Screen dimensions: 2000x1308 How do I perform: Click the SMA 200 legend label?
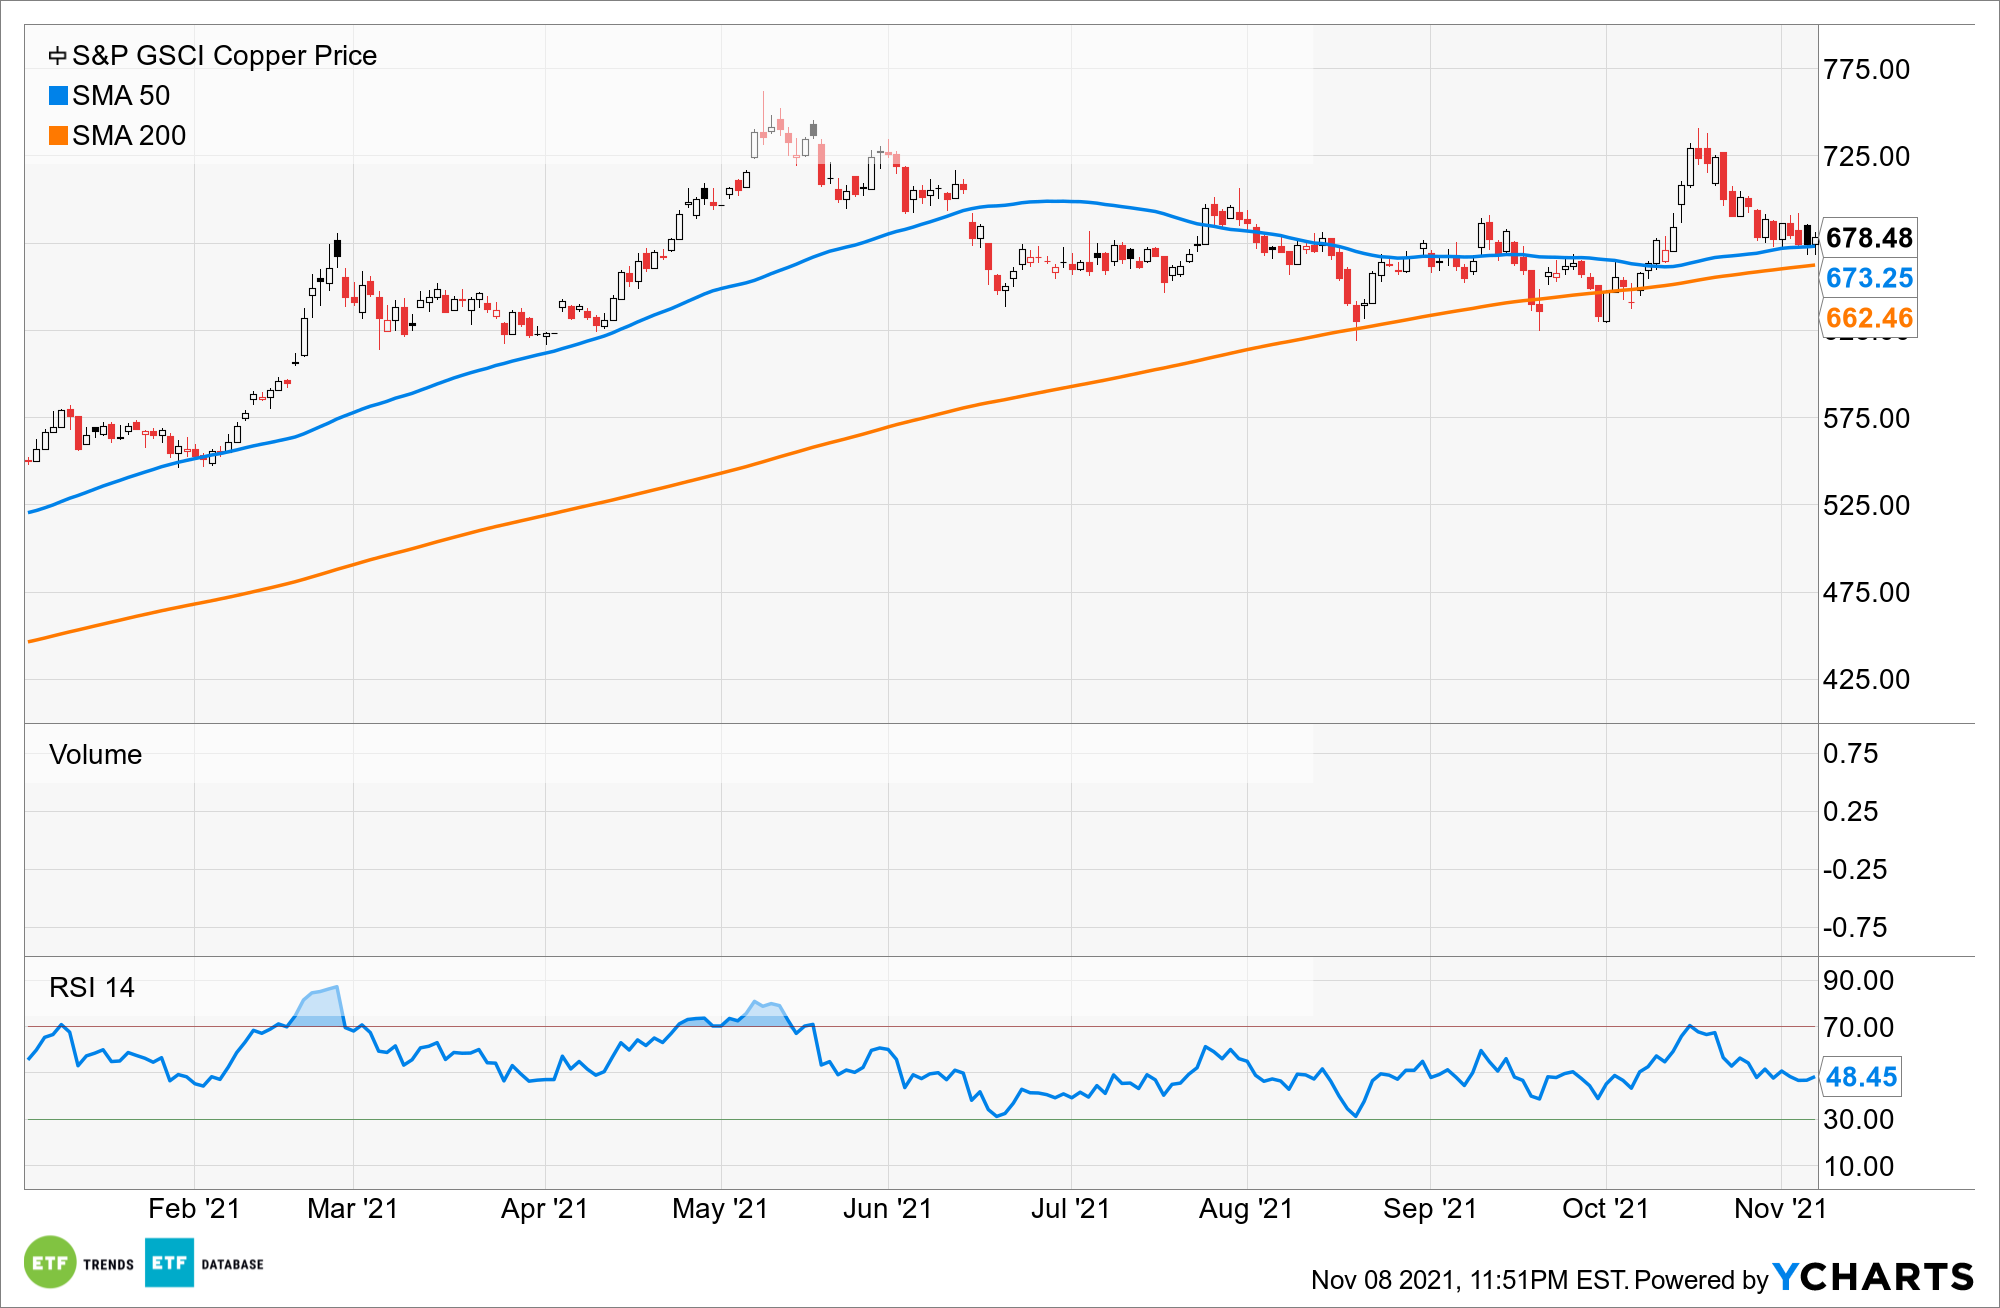coord(129,136)
